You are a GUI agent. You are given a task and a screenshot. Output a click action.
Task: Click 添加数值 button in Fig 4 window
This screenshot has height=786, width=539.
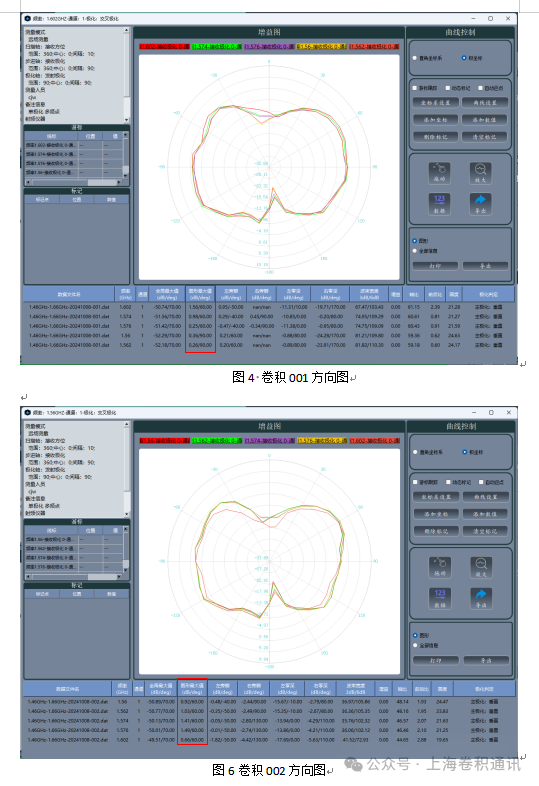coord(484,120)
